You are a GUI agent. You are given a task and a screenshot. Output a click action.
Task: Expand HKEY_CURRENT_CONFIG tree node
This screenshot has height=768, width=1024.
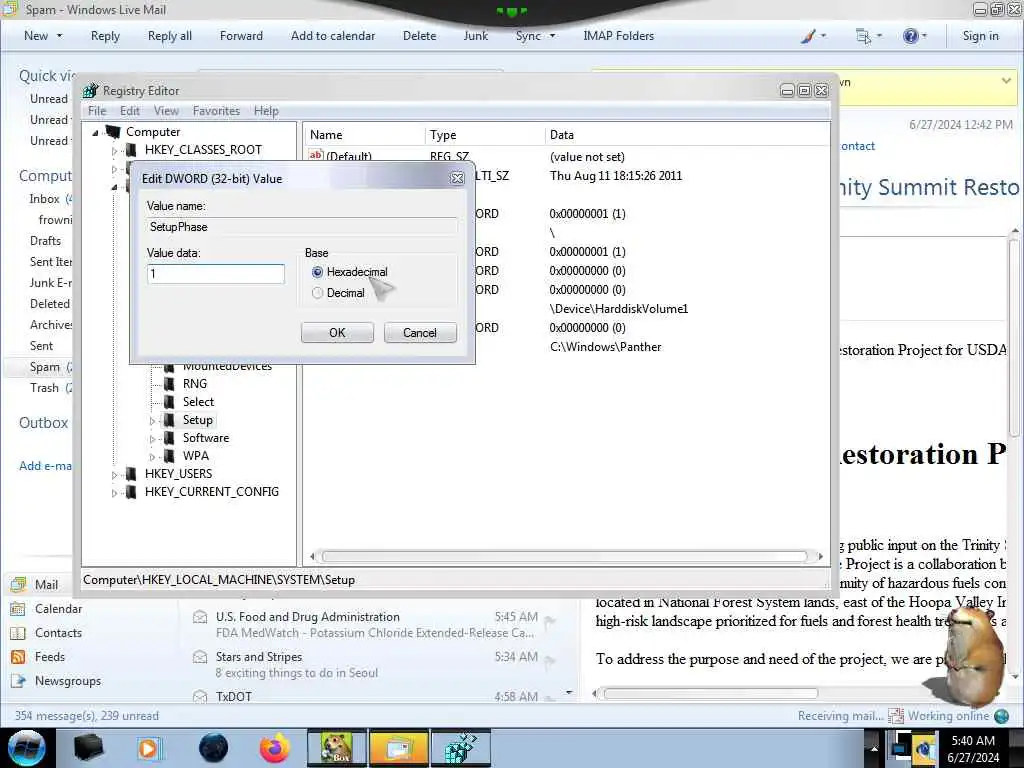click(114, 493)
